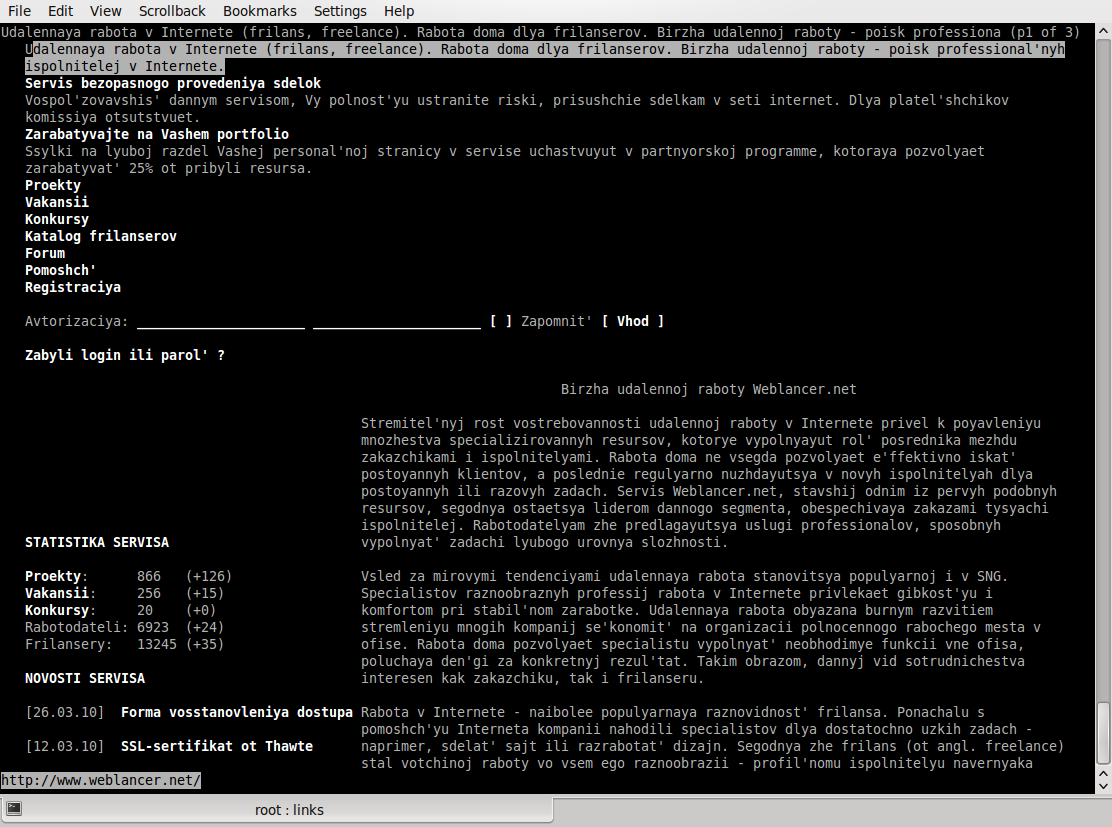Open the Scrollback menu
This screenshot has width=1112, height=827.
pos(172,11)
